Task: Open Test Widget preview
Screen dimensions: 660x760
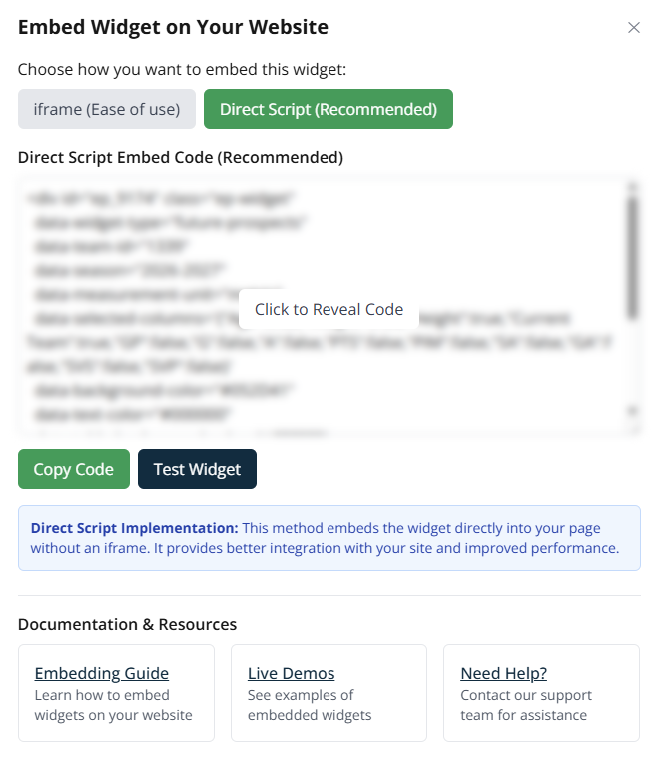Action: coord(197,469)
